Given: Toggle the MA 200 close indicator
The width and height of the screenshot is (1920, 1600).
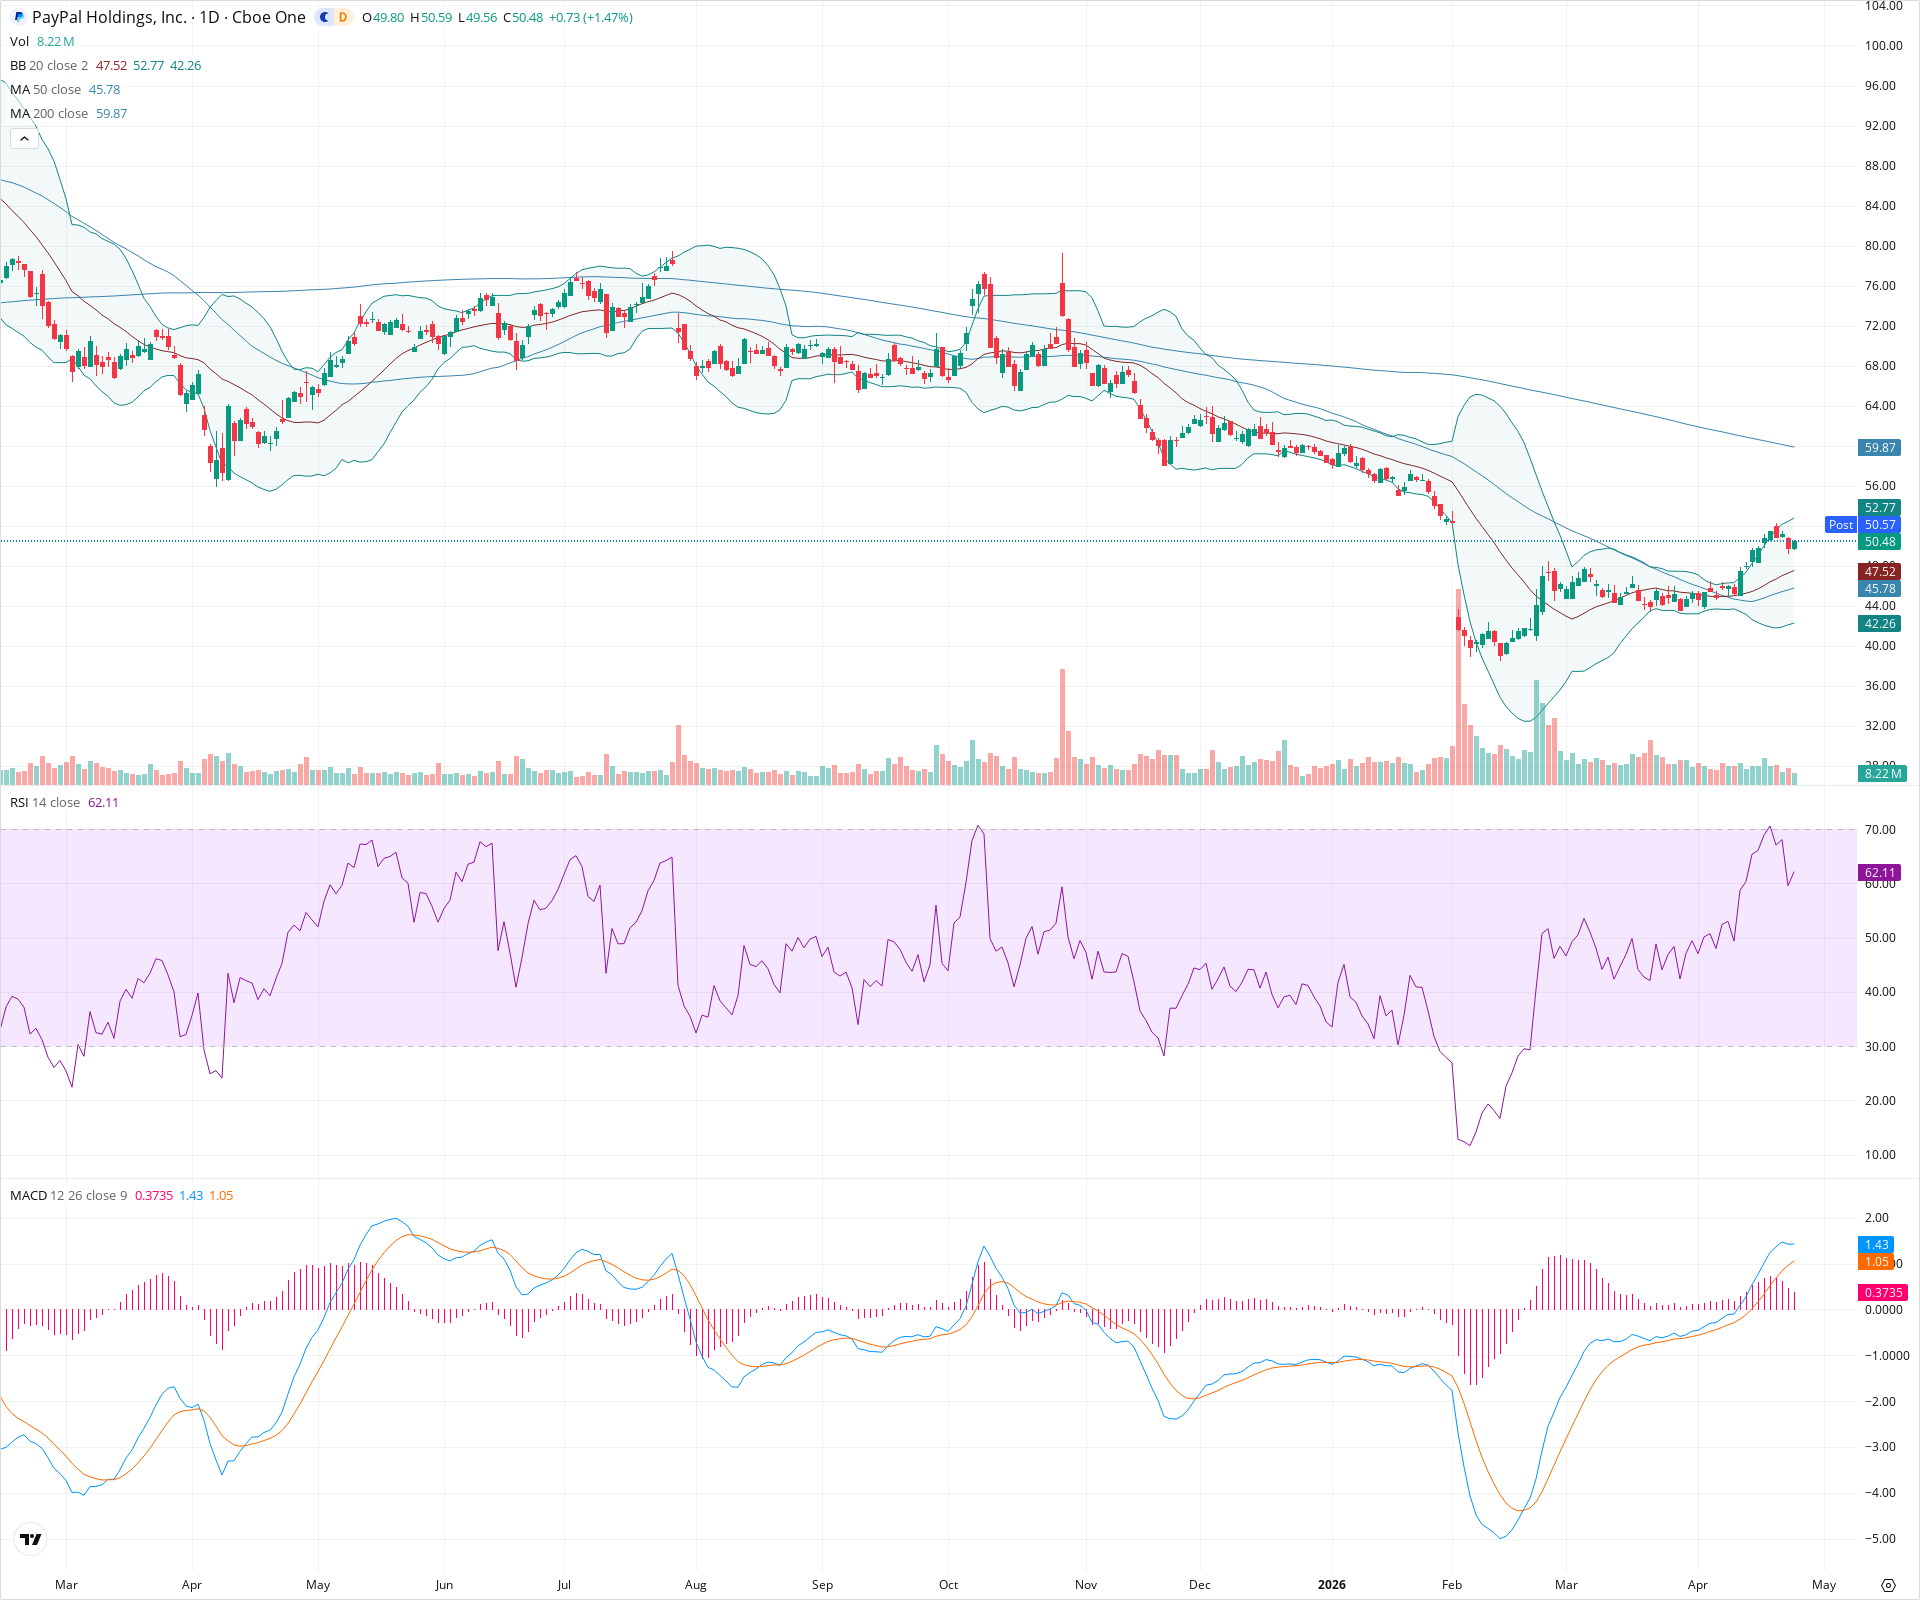Looking at the screenshot, I should [22, 113].
